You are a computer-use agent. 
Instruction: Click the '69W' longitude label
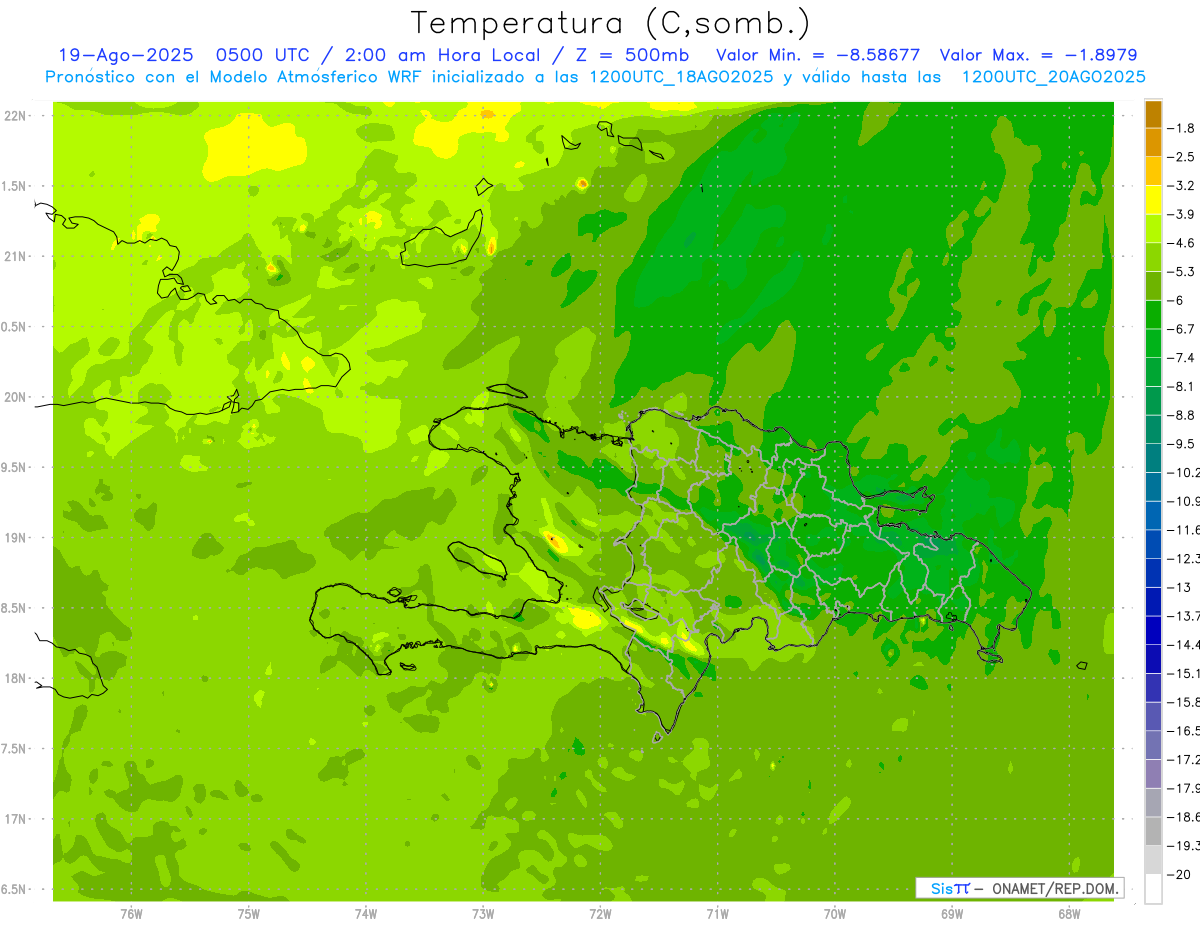tap(952, 914)
